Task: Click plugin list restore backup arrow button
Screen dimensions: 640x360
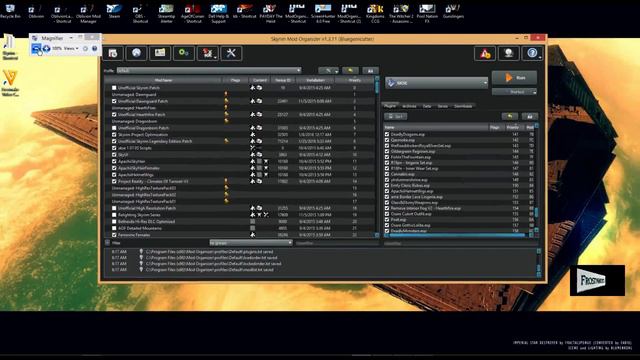Action: coord(510,116)
